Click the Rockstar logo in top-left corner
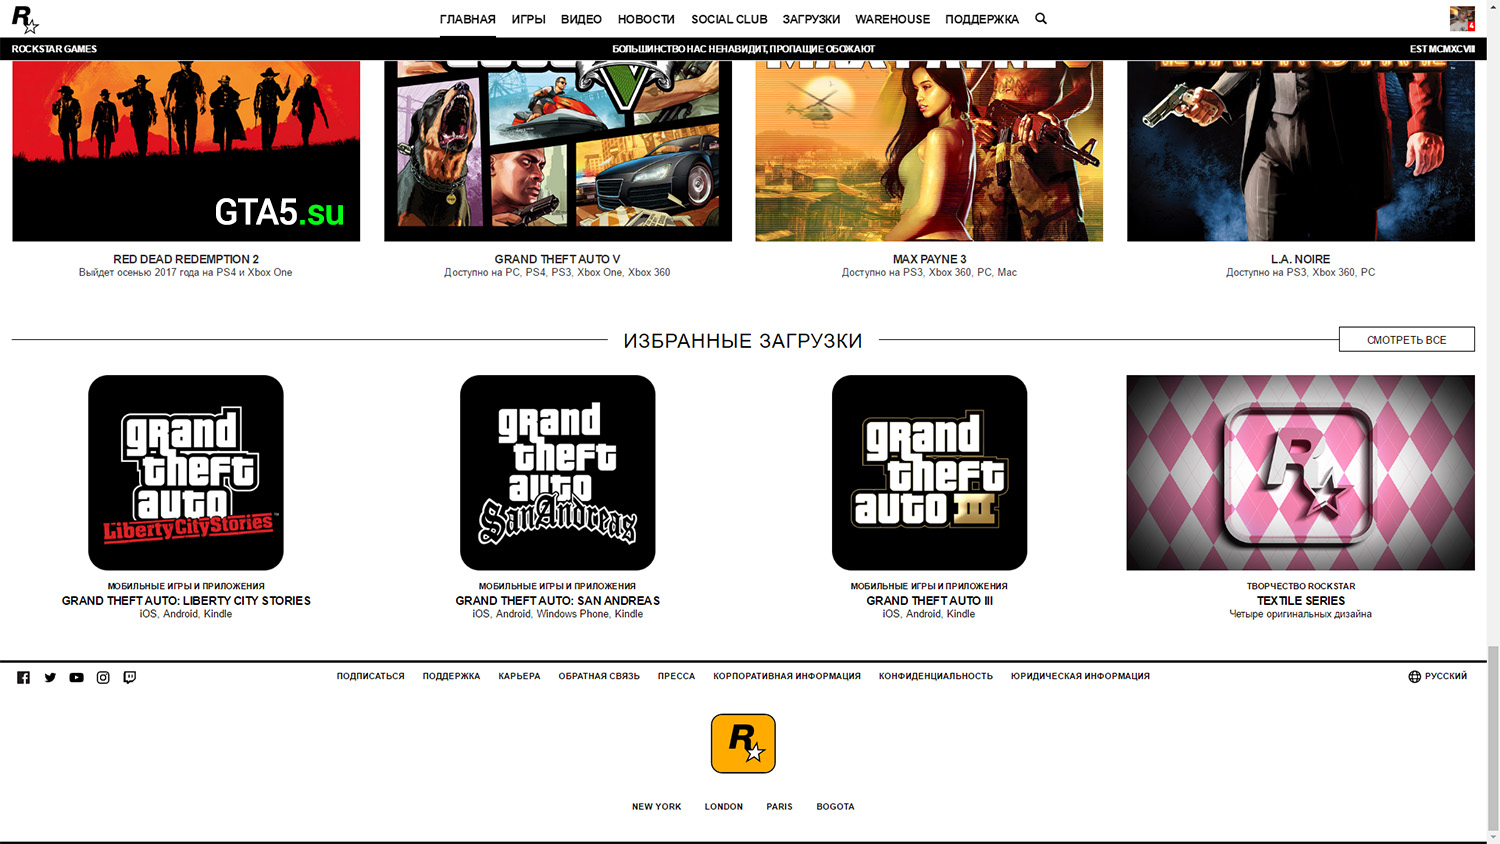Screen dimensions: 1500x844 pos(24,19)
